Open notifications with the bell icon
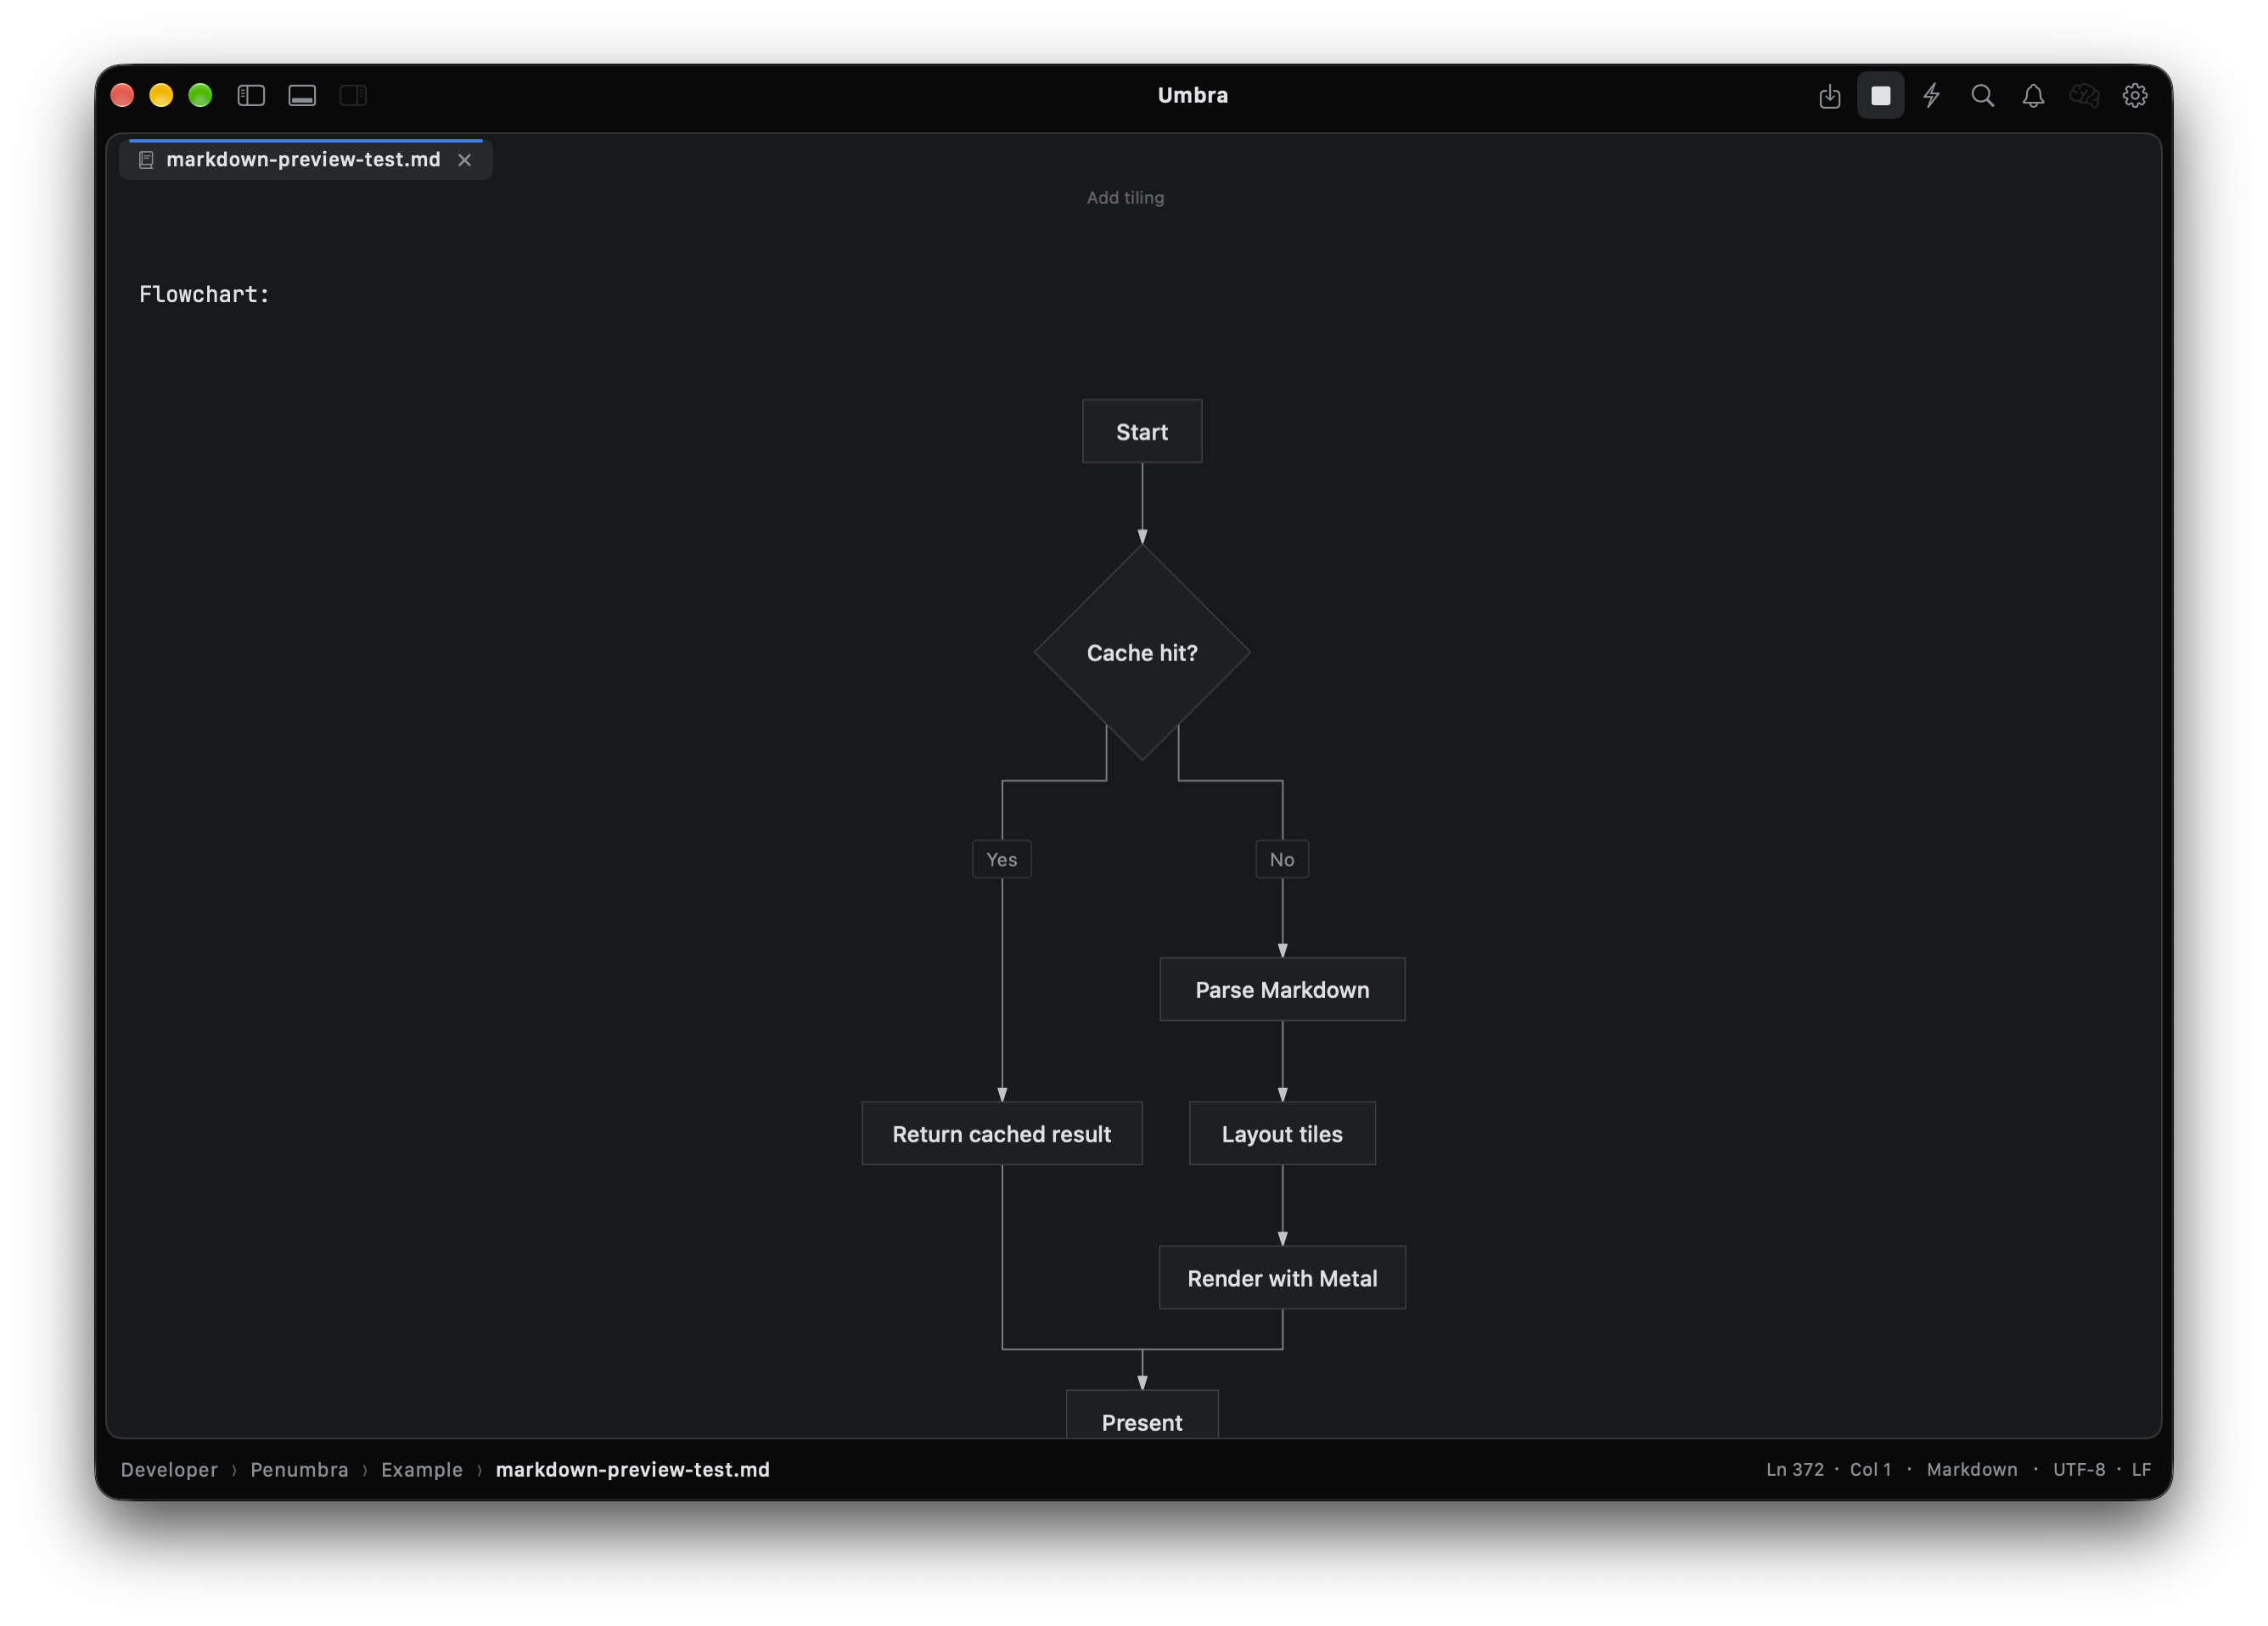2268x1626 pixels. 2033,96
